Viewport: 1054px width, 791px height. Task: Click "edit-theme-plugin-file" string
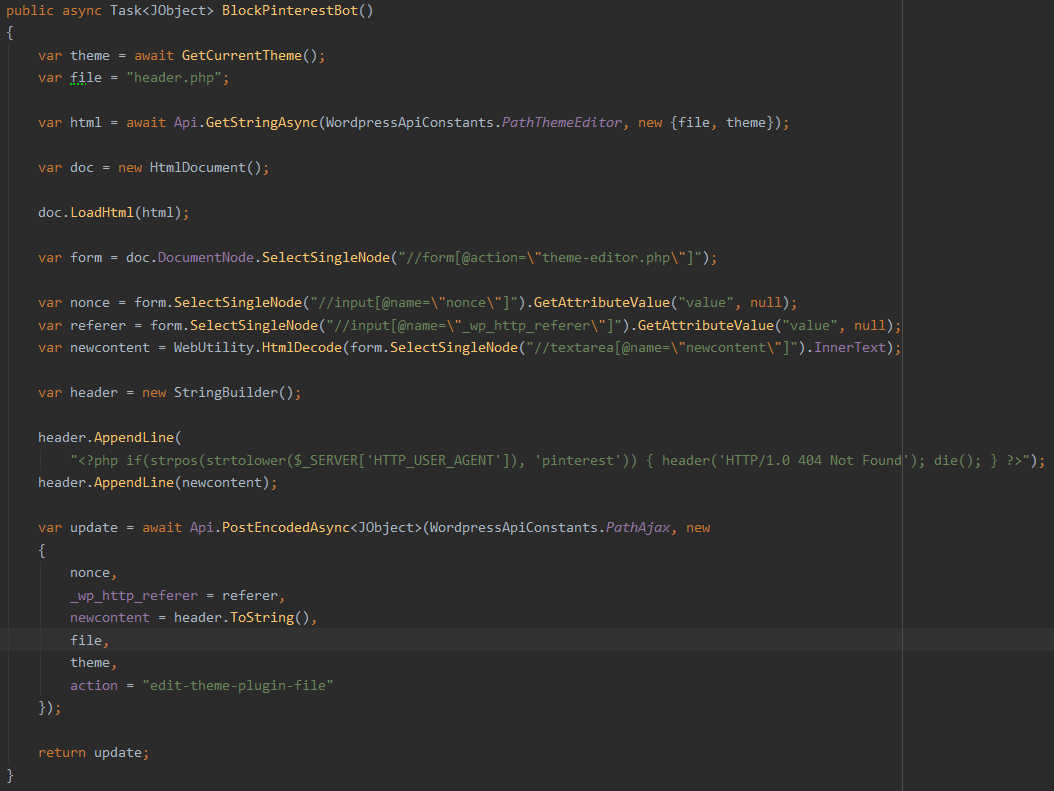(x=237, y=686)
